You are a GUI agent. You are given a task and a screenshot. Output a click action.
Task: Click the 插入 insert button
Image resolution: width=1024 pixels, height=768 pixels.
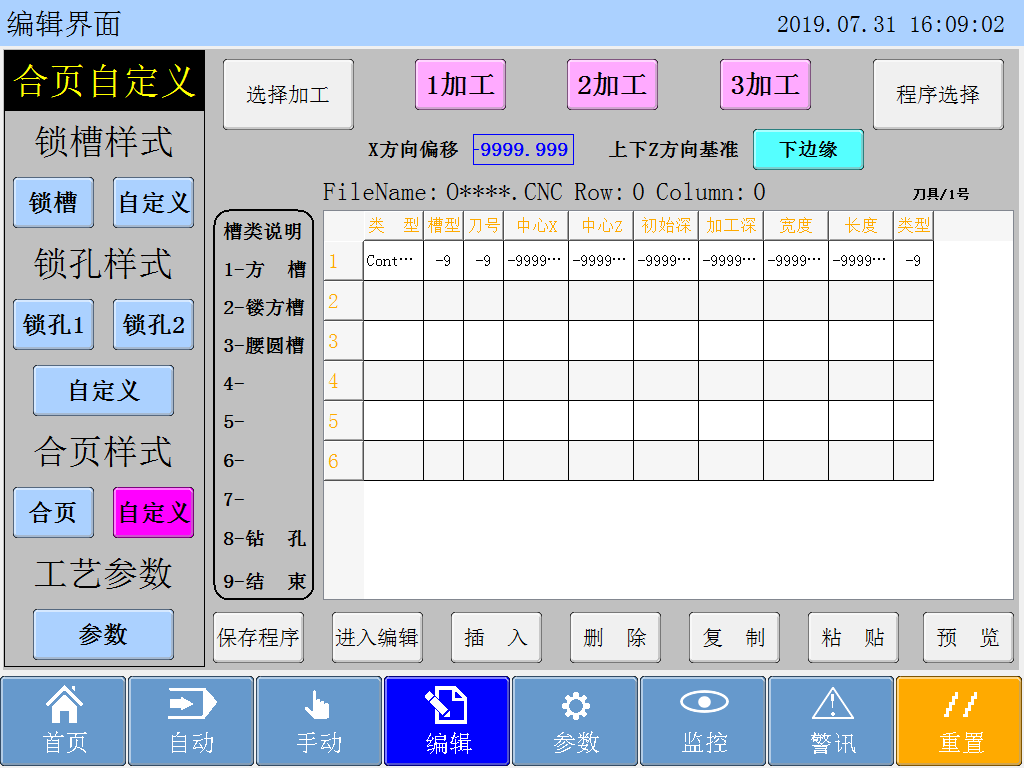point(496,637)
